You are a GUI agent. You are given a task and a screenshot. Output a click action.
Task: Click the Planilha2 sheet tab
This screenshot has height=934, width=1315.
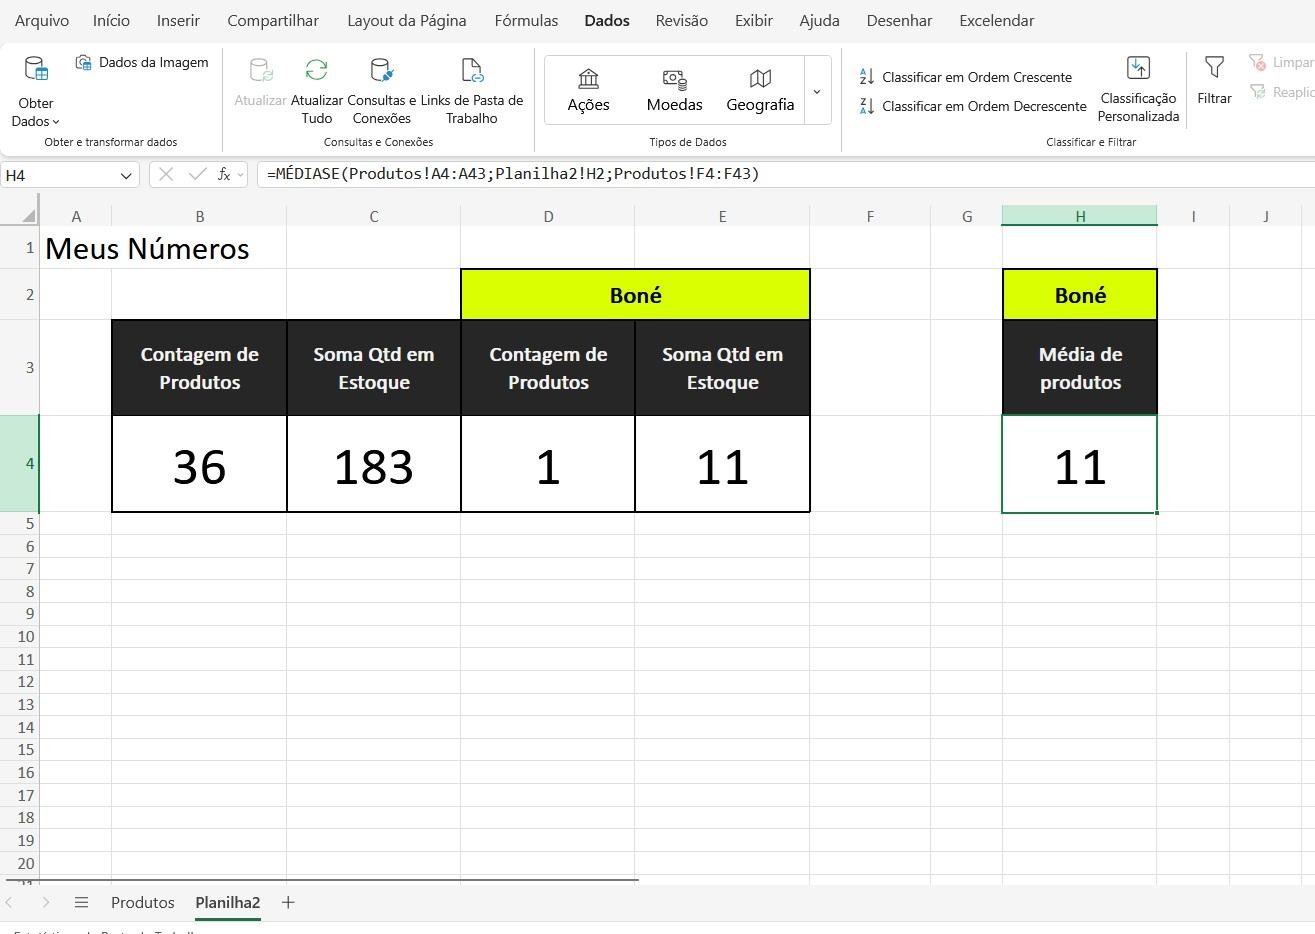click(228, 902)
